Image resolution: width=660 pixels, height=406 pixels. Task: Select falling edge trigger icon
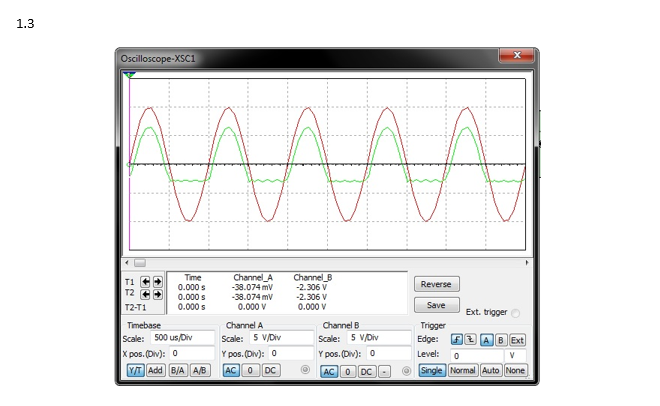coord(471,339)
